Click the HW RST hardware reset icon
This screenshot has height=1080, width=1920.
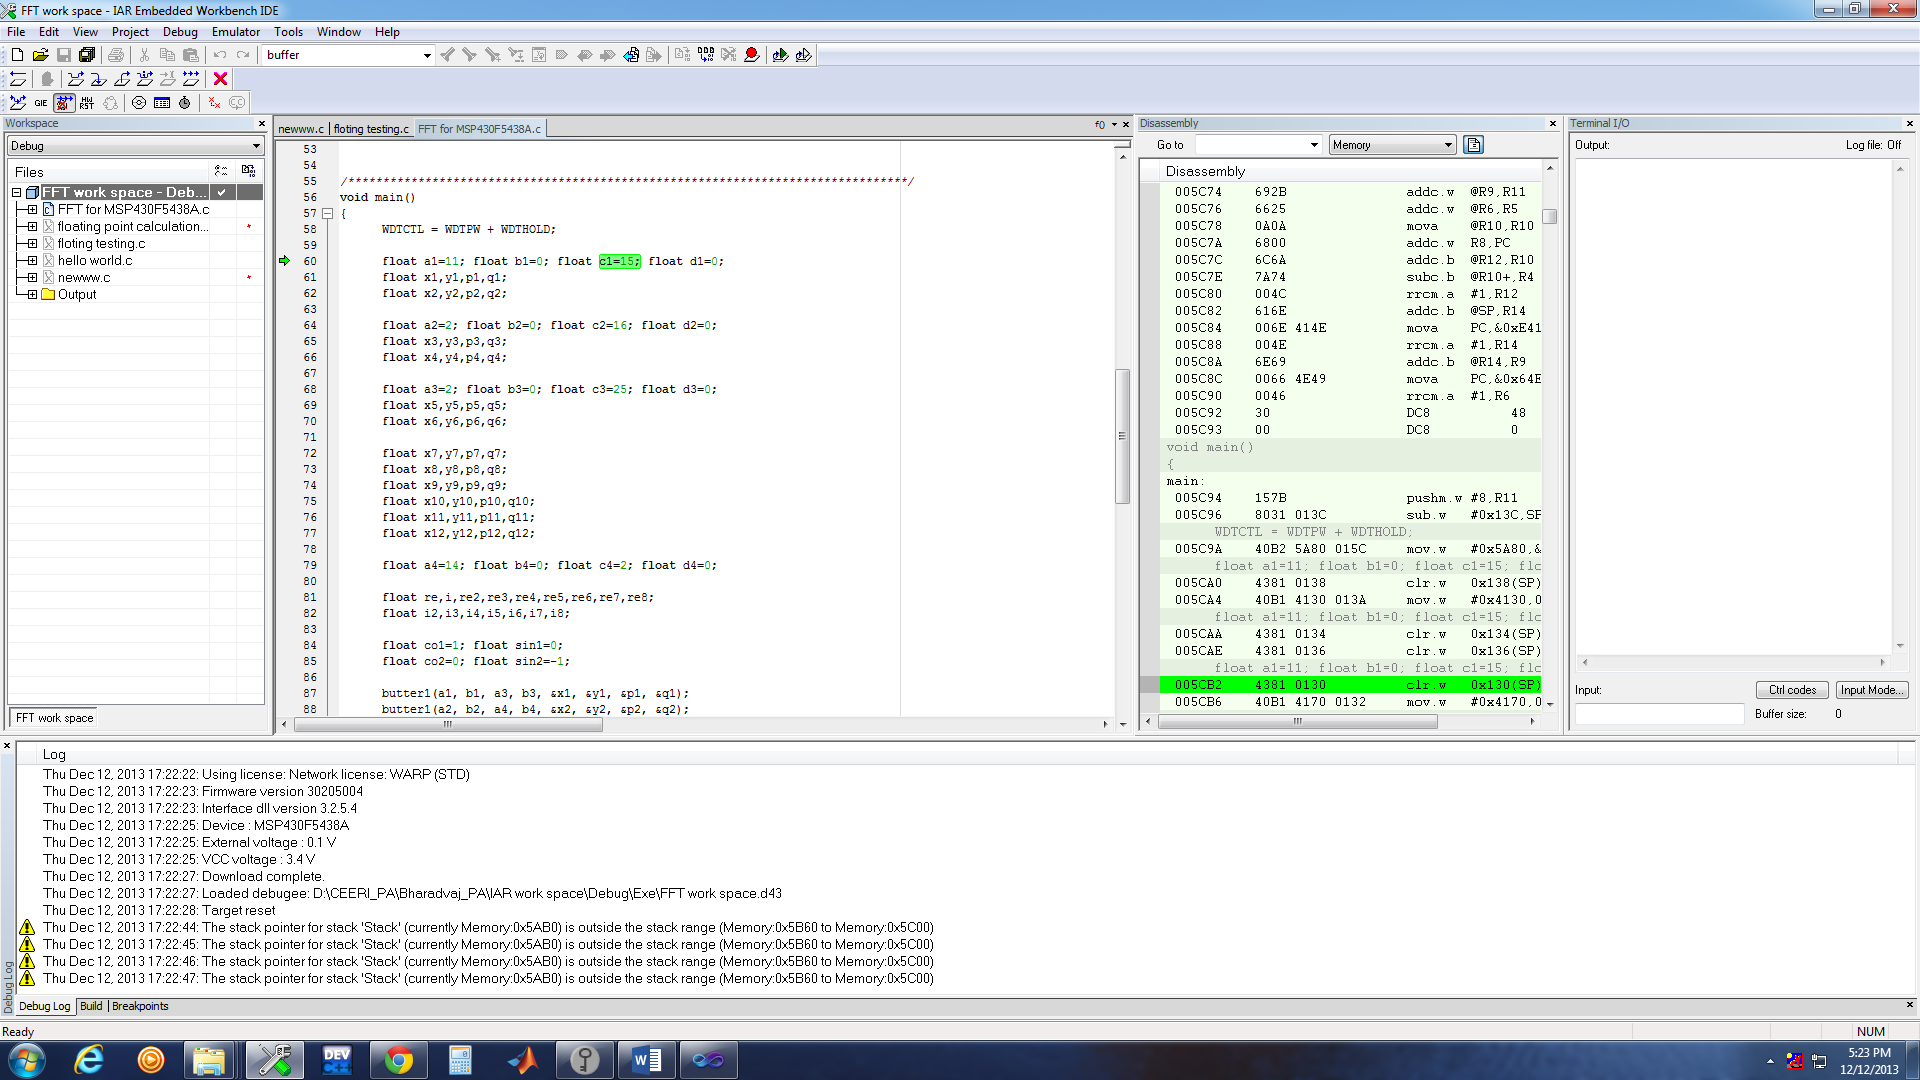(x=87, y=102)
